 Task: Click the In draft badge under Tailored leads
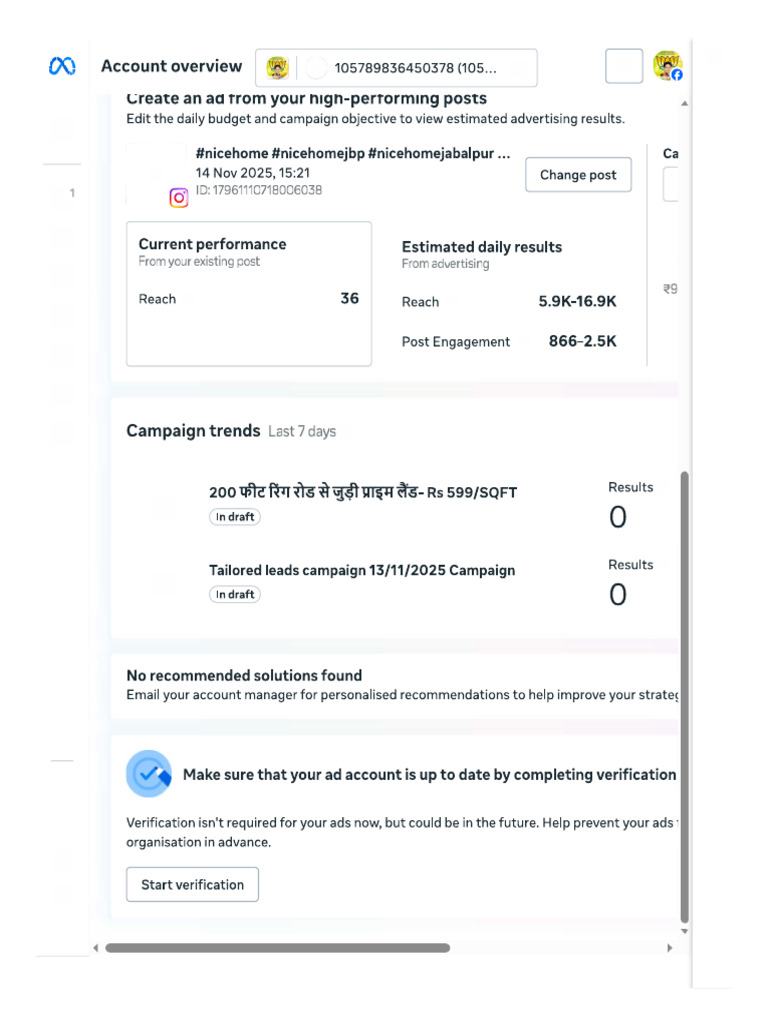235,594
